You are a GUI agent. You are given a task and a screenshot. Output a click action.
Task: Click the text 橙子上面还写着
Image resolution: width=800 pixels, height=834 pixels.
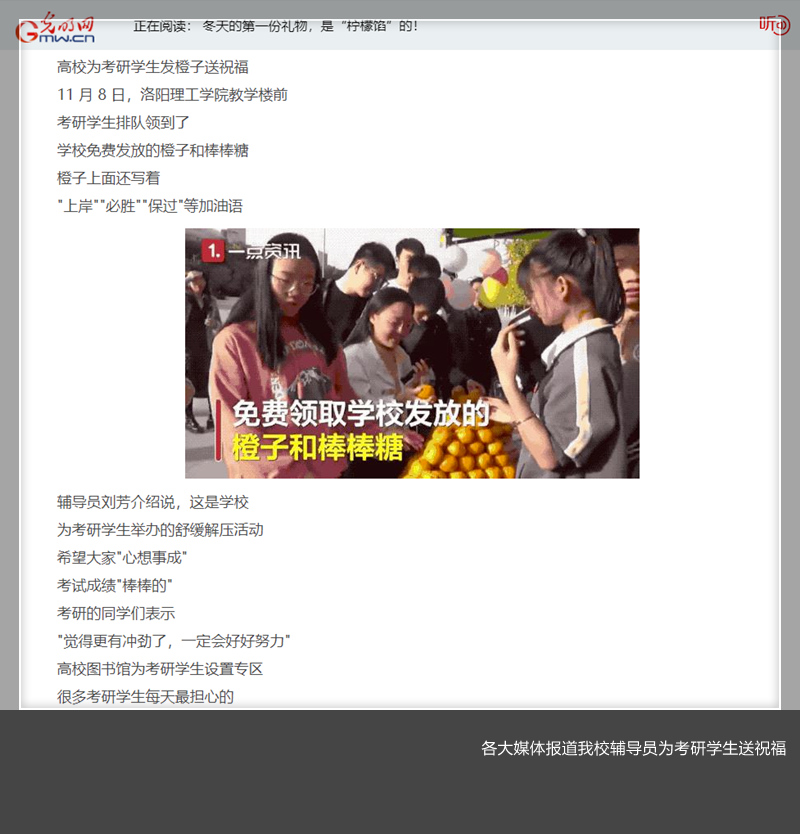click(x=108, y=178)
